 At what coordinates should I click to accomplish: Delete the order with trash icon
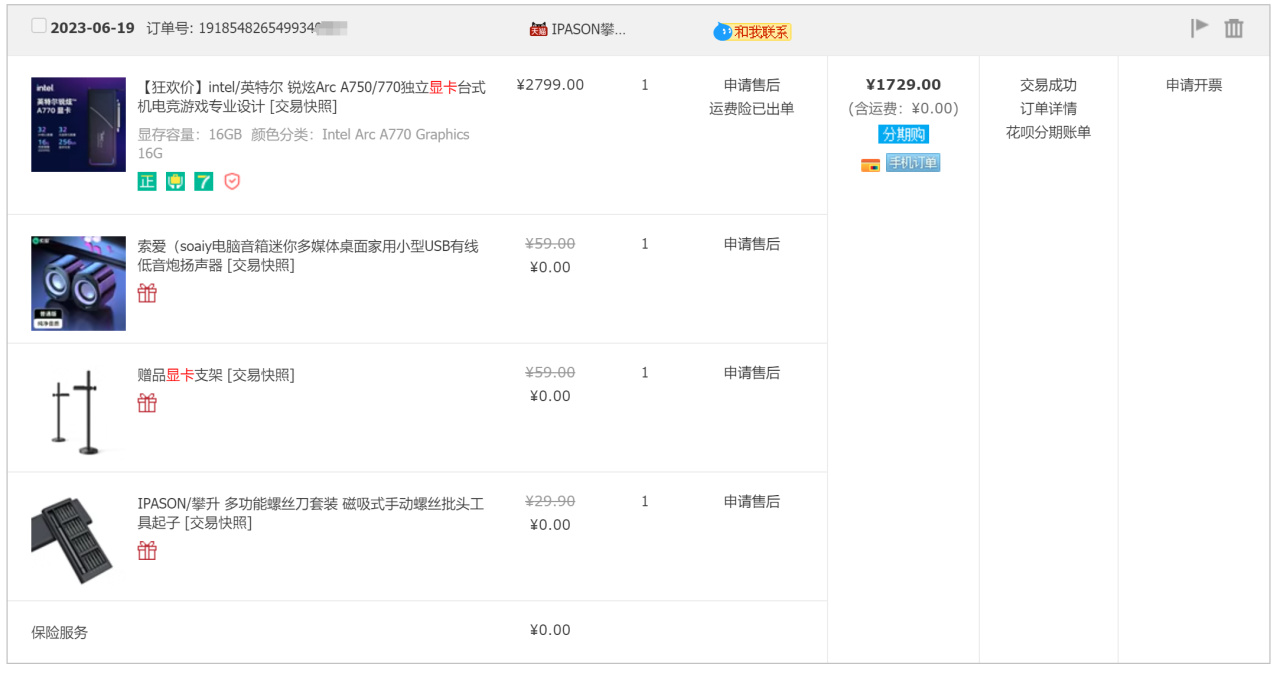pyautogui.click(x=1234, y=28)
